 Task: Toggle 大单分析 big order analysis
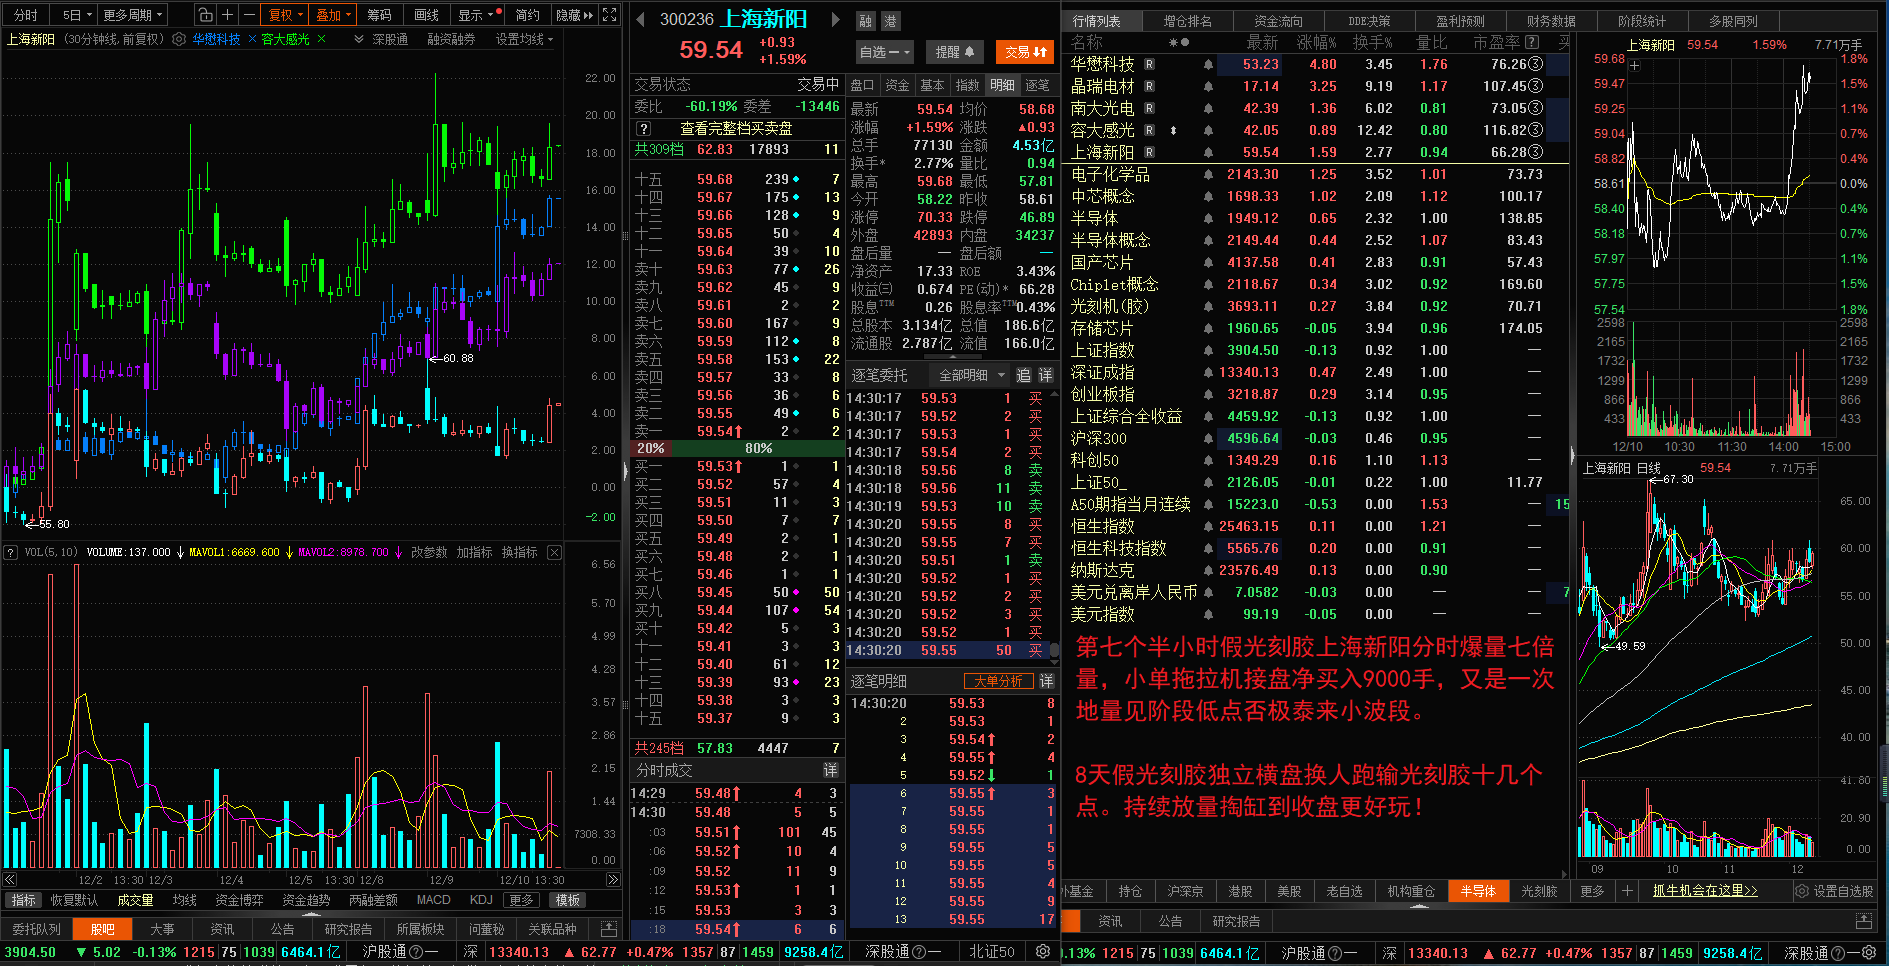coord(998,681)
